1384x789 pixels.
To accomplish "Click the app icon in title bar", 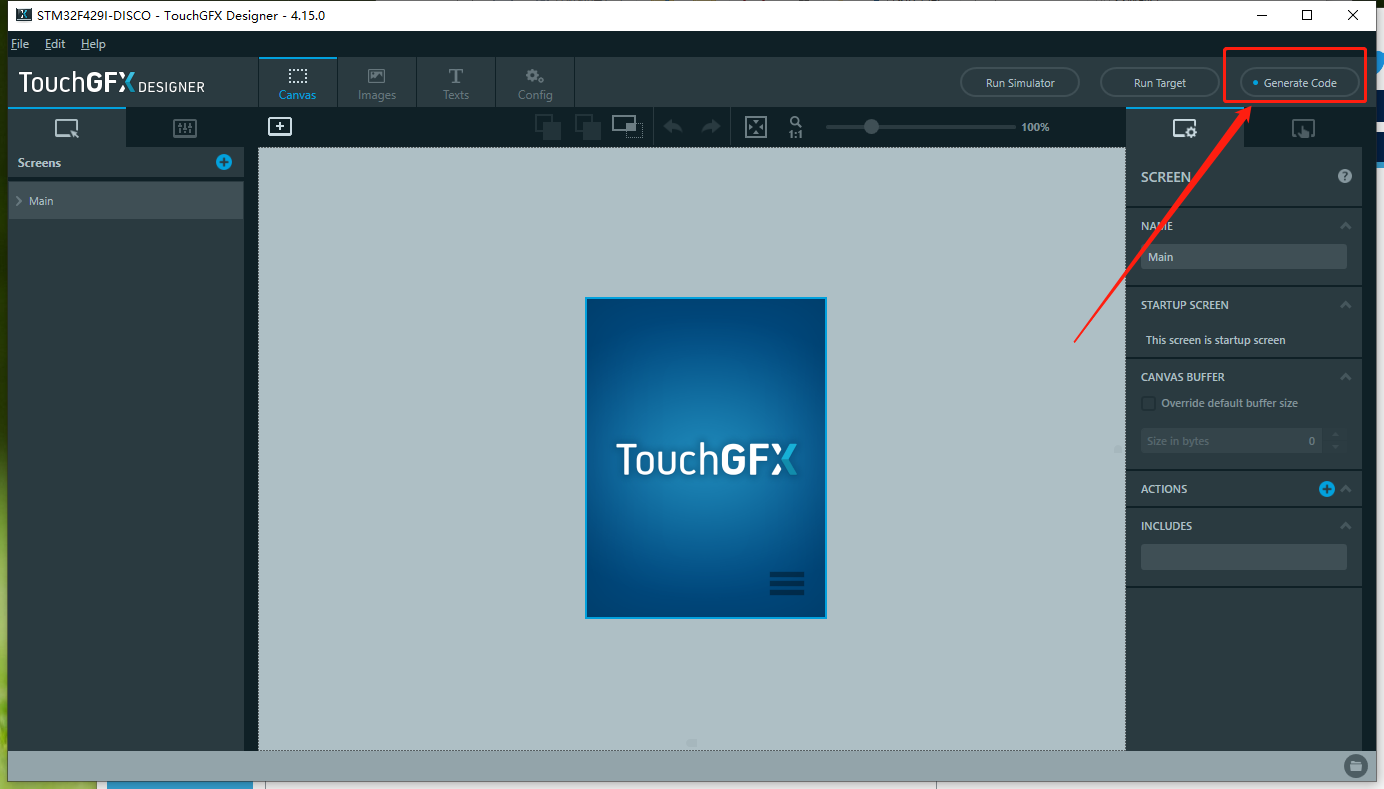I will [x=23, y=15].
